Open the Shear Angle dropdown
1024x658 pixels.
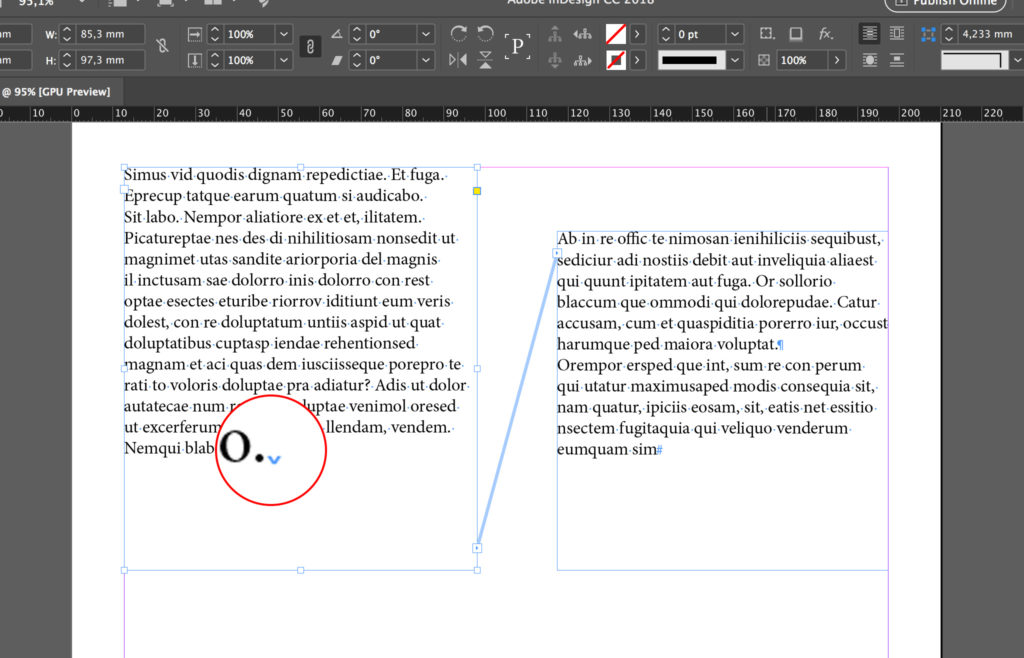click(426, 60)
